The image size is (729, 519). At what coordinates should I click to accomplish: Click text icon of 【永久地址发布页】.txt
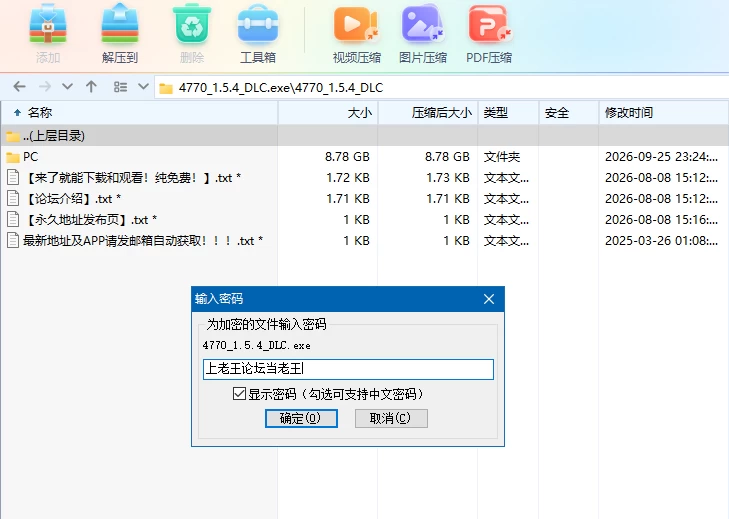pos(13,219)
